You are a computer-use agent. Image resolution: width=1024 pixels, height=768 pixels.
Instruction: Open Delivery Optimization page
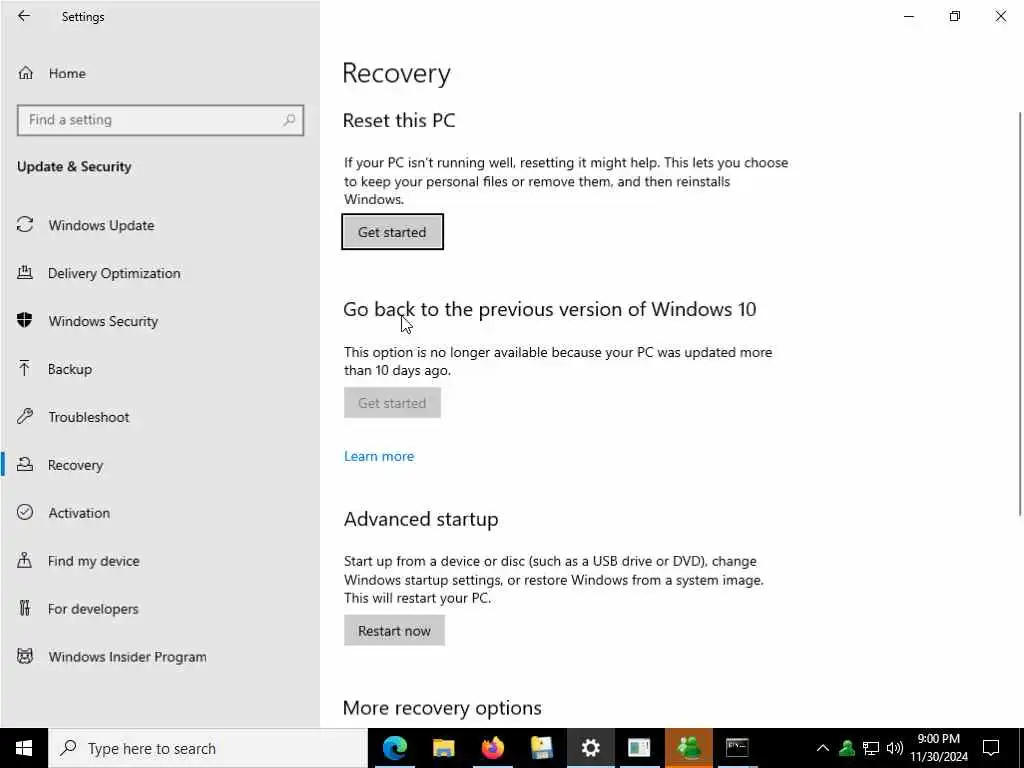(x=114, y=273)
